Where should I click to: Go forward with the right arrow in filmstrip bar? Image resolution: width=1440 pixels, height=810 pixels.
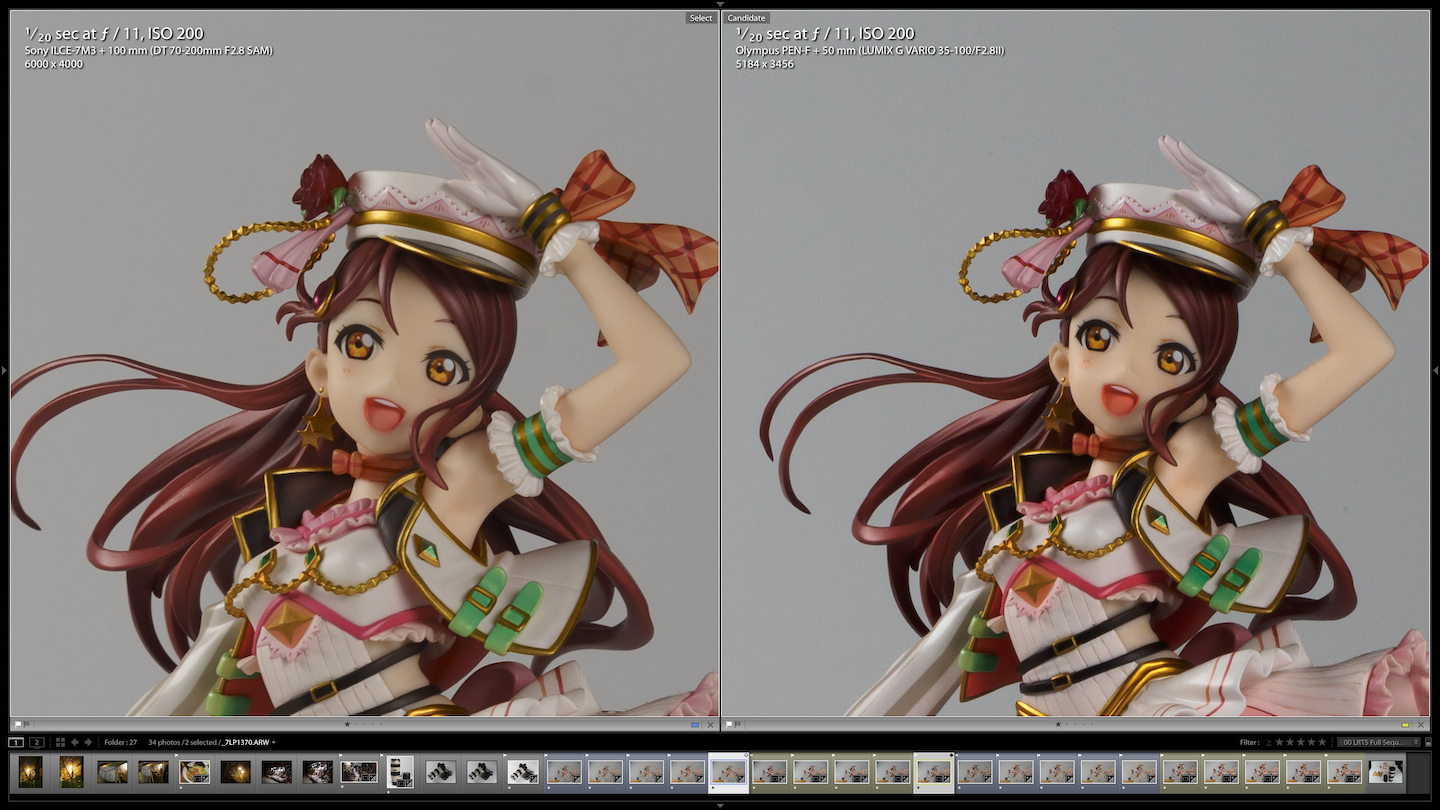[x=88, y=742]
